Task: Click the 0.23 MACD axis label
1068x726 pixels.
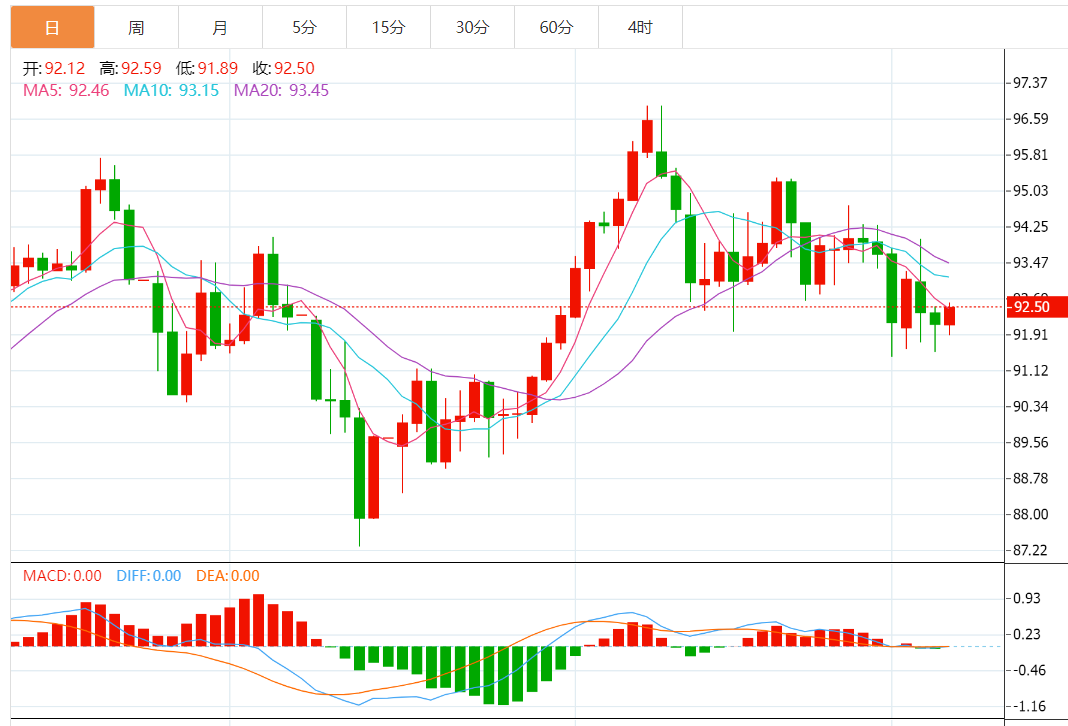Action: (1027, 635)
